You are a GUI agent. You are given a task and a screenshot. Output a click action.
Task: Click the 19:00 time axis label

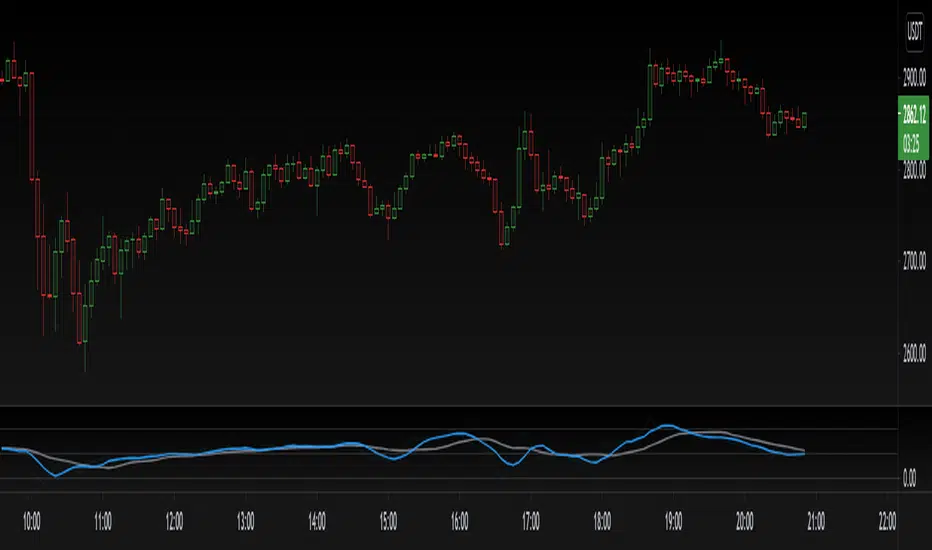pos(673,521)
